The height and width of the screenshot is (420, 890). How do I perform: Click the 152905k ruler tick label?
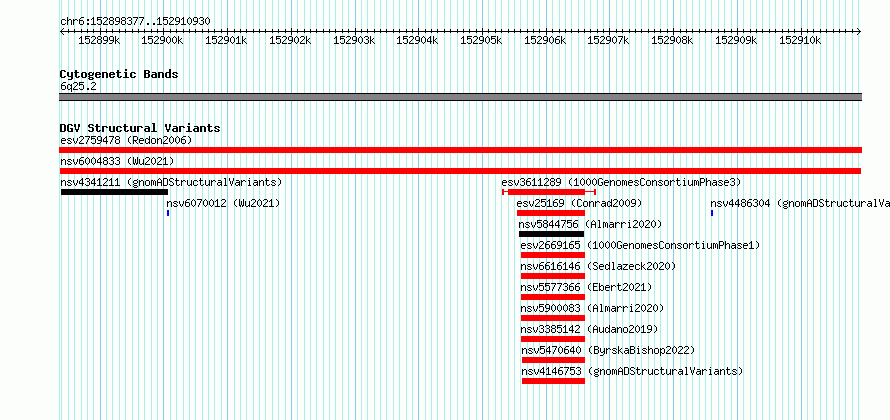coord(481,40)
